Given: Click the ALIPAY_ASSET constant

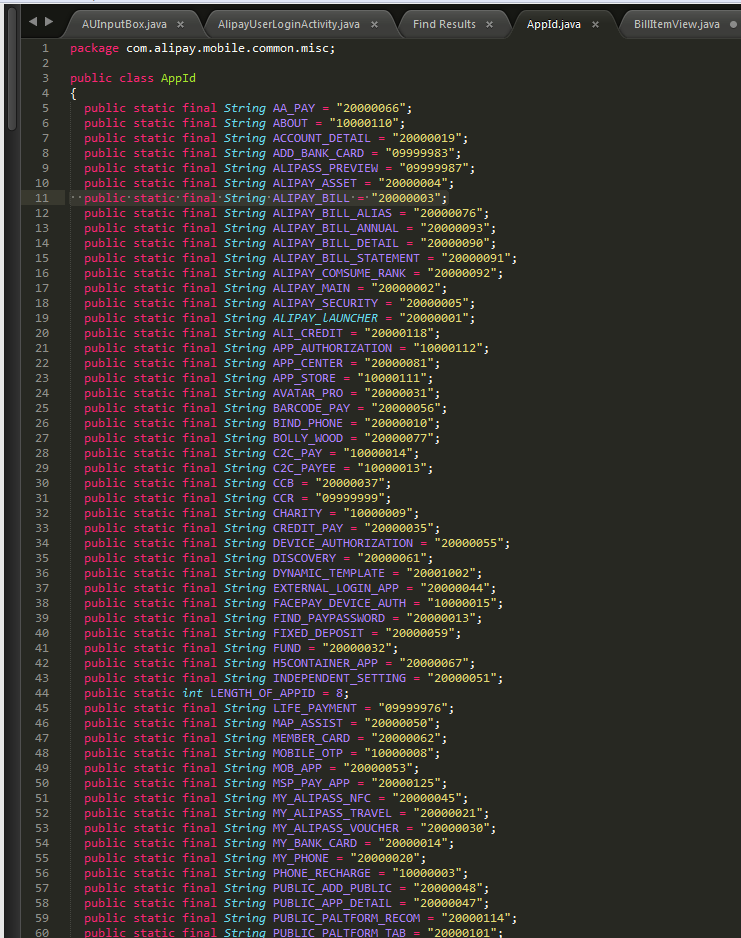Looking at the screenshot, I should (x=315, y=183).
